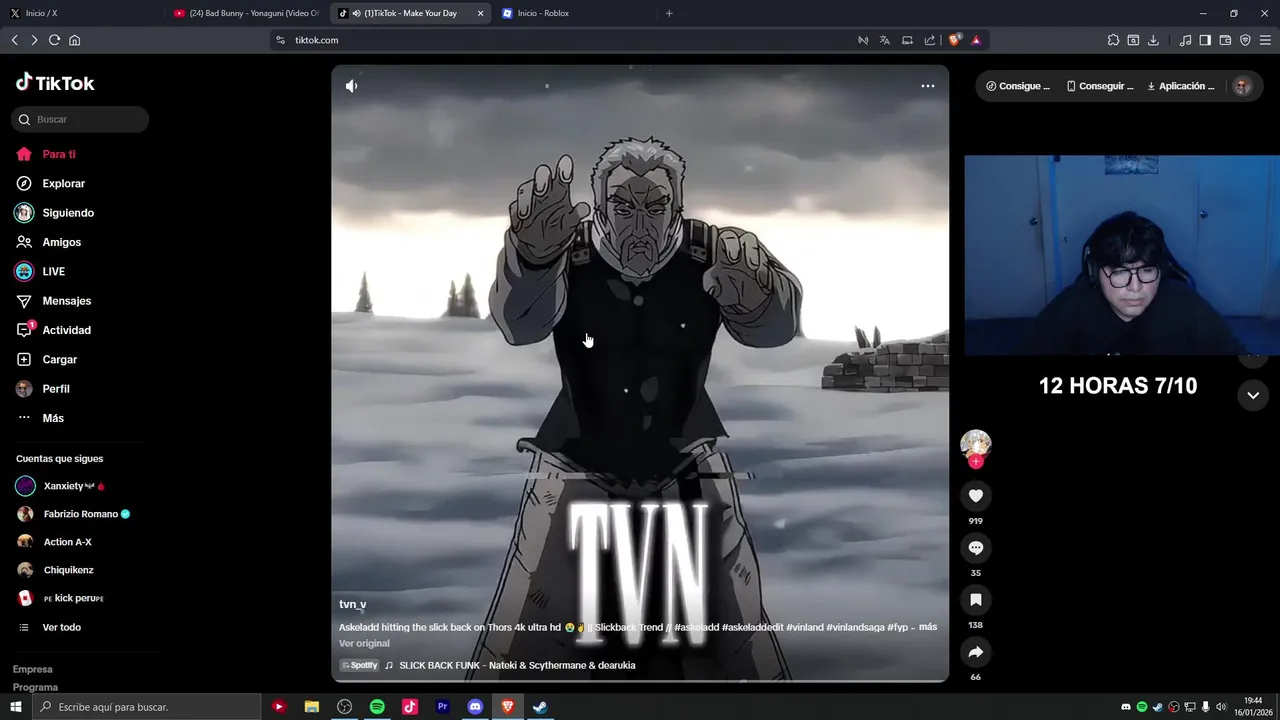Image resolution: width=1280 pixels, height=720 pixels.
Task: Open the browser downloads icon
Action: tap(1153, 40)
